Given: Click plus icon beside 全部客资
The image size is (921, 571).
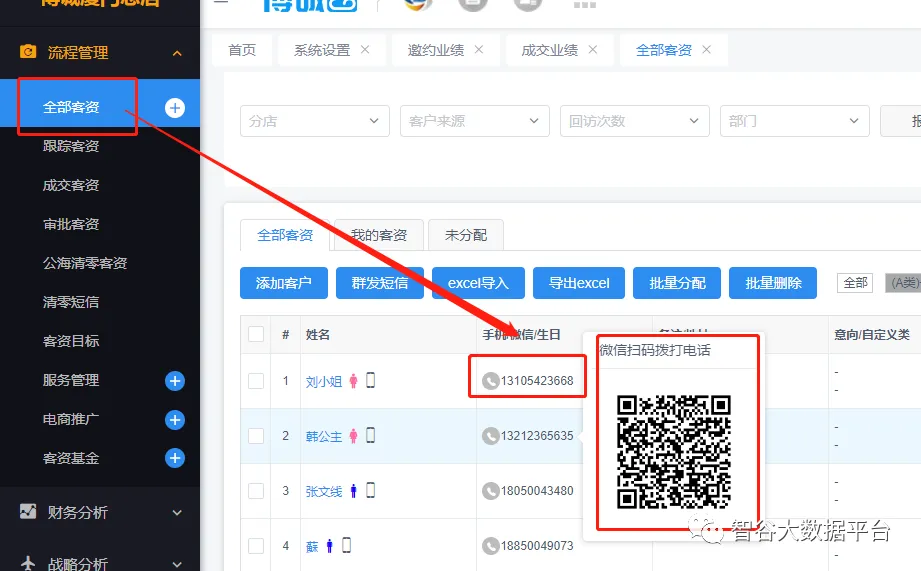Looking at the screenshot, I should tap(175, 108).
